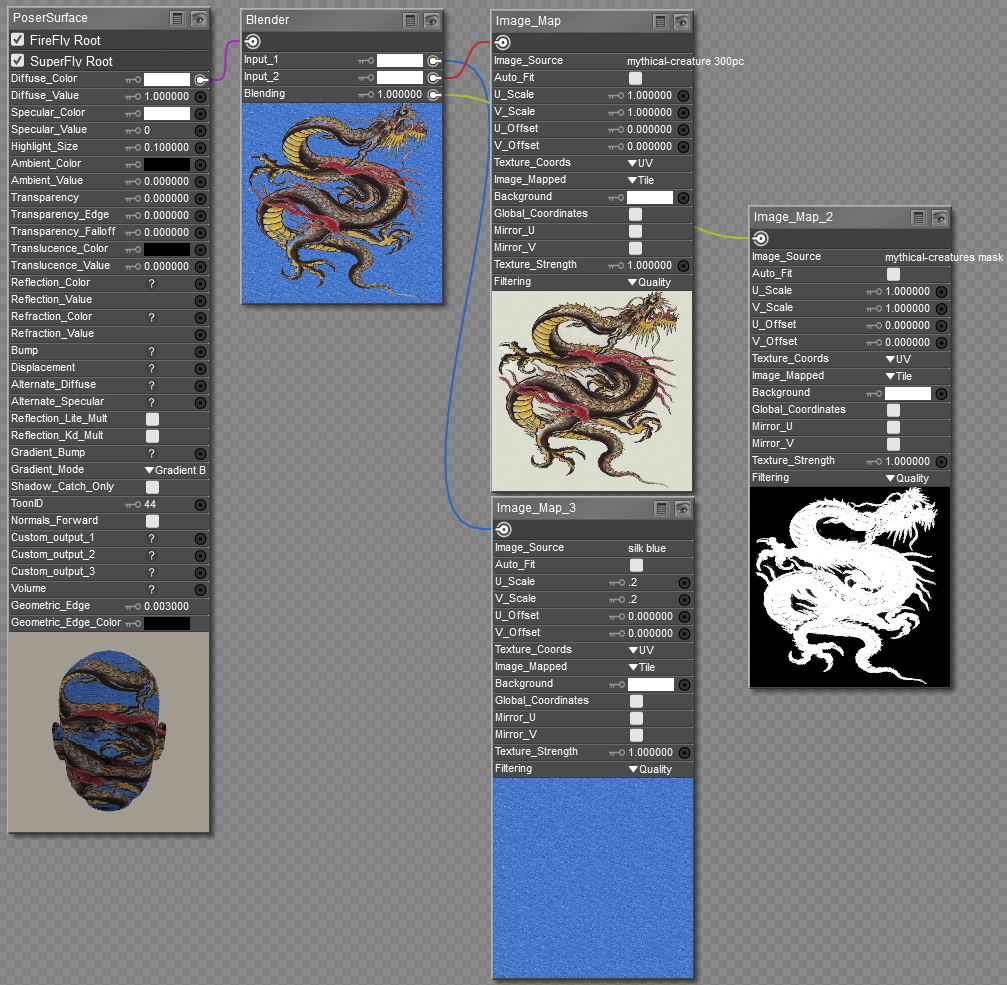Uncheck the FireFly Root checkbox
The width and height of the screenshot is (1007, 985).
pyautogui.click(x=18, y=40)
